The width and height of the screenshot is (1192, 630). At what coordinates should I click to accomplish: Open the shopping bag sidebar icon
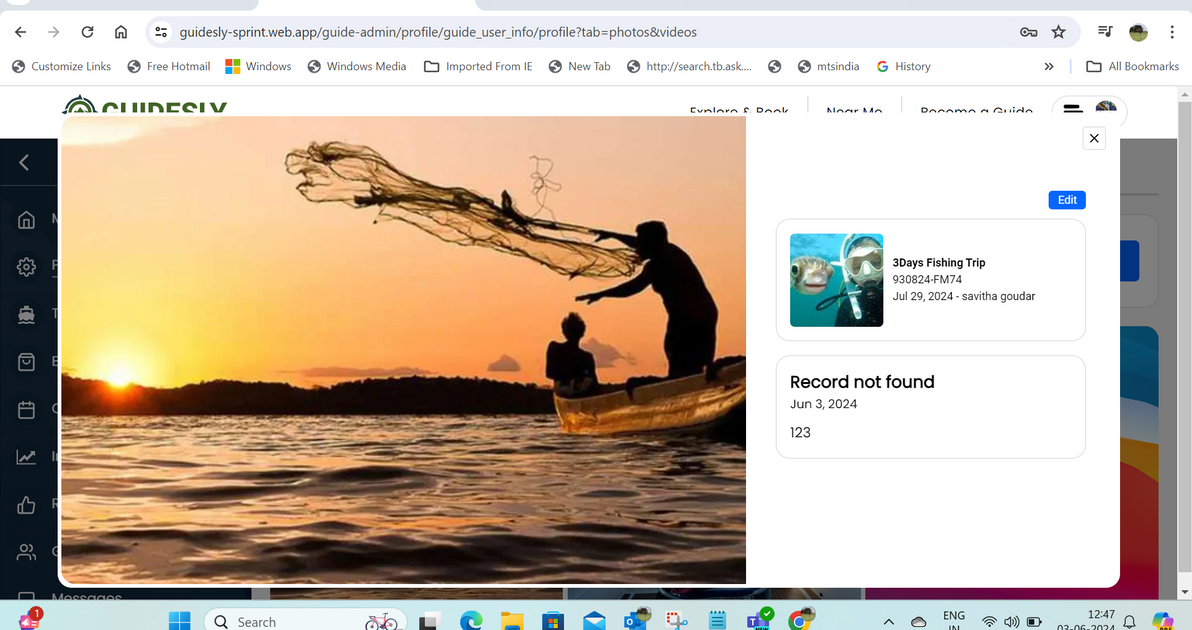pyautogui.click(x=27, y=362)
